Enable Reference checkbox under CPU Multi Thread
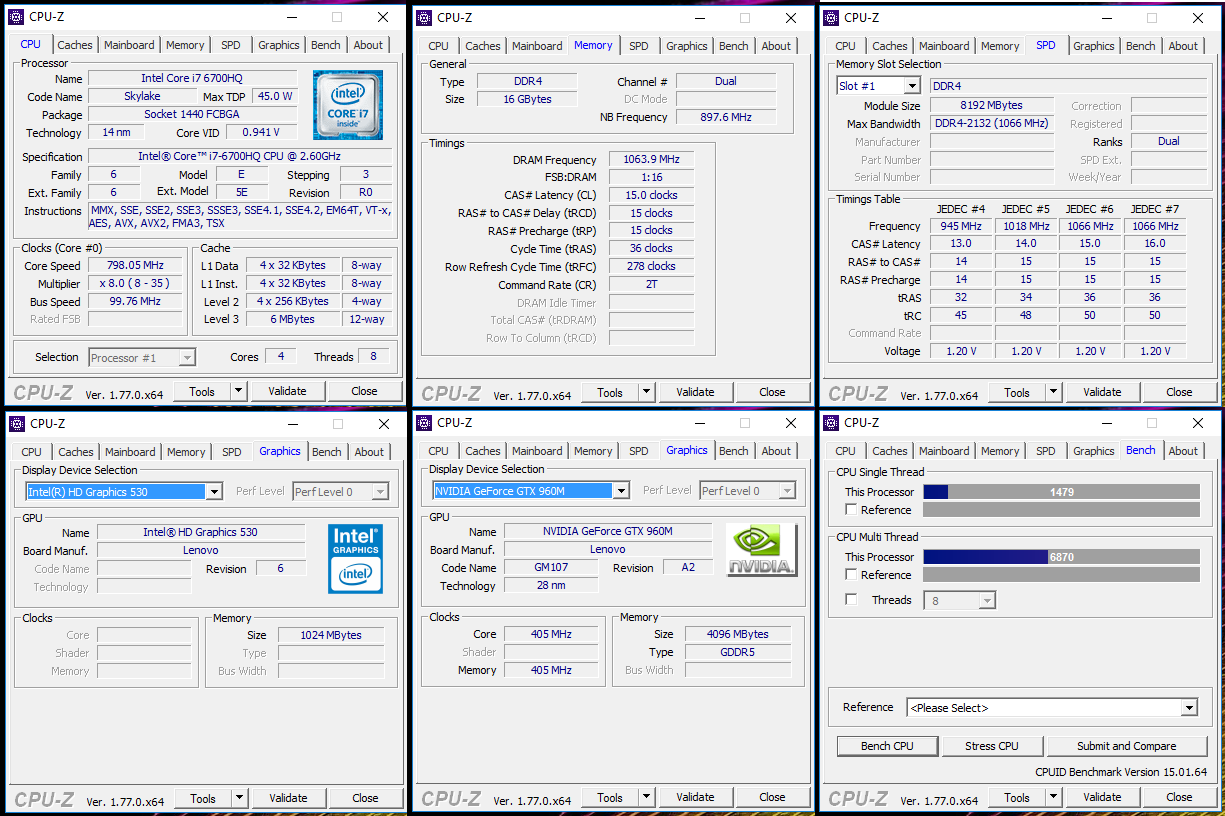 click(851, 575)
